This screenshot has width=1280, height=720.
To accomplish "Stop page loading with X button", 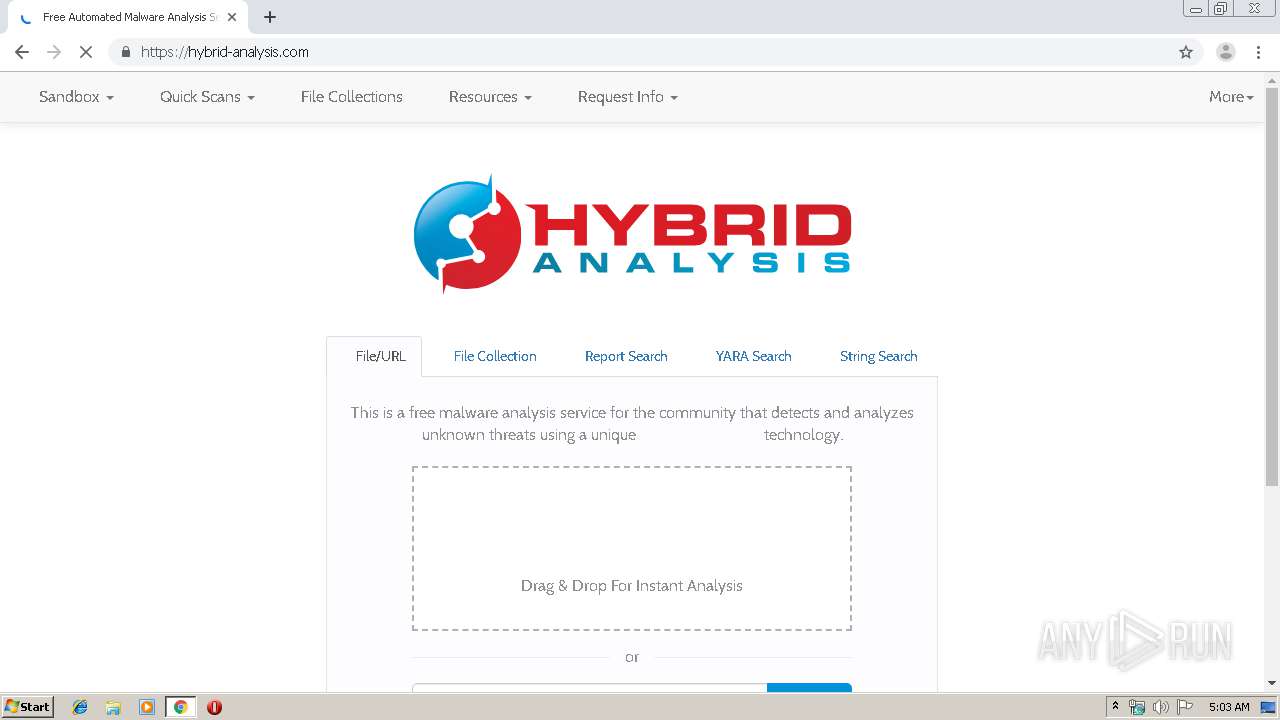I will coord(86,52).
